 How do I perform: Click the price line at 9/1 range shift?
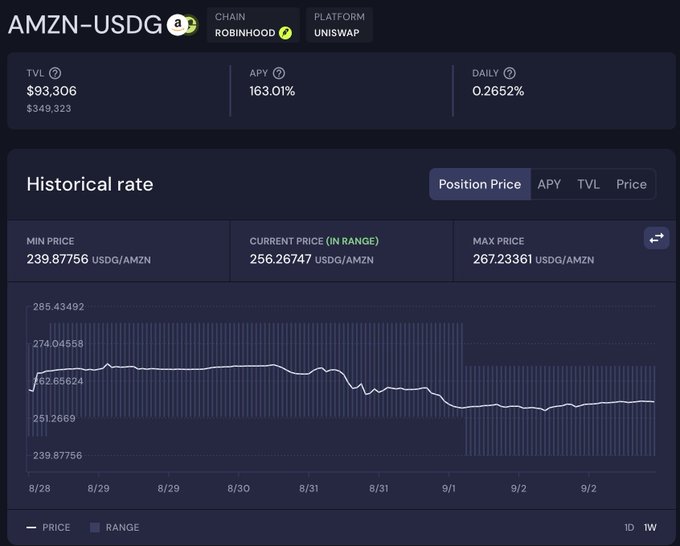(x=463, y=408)
